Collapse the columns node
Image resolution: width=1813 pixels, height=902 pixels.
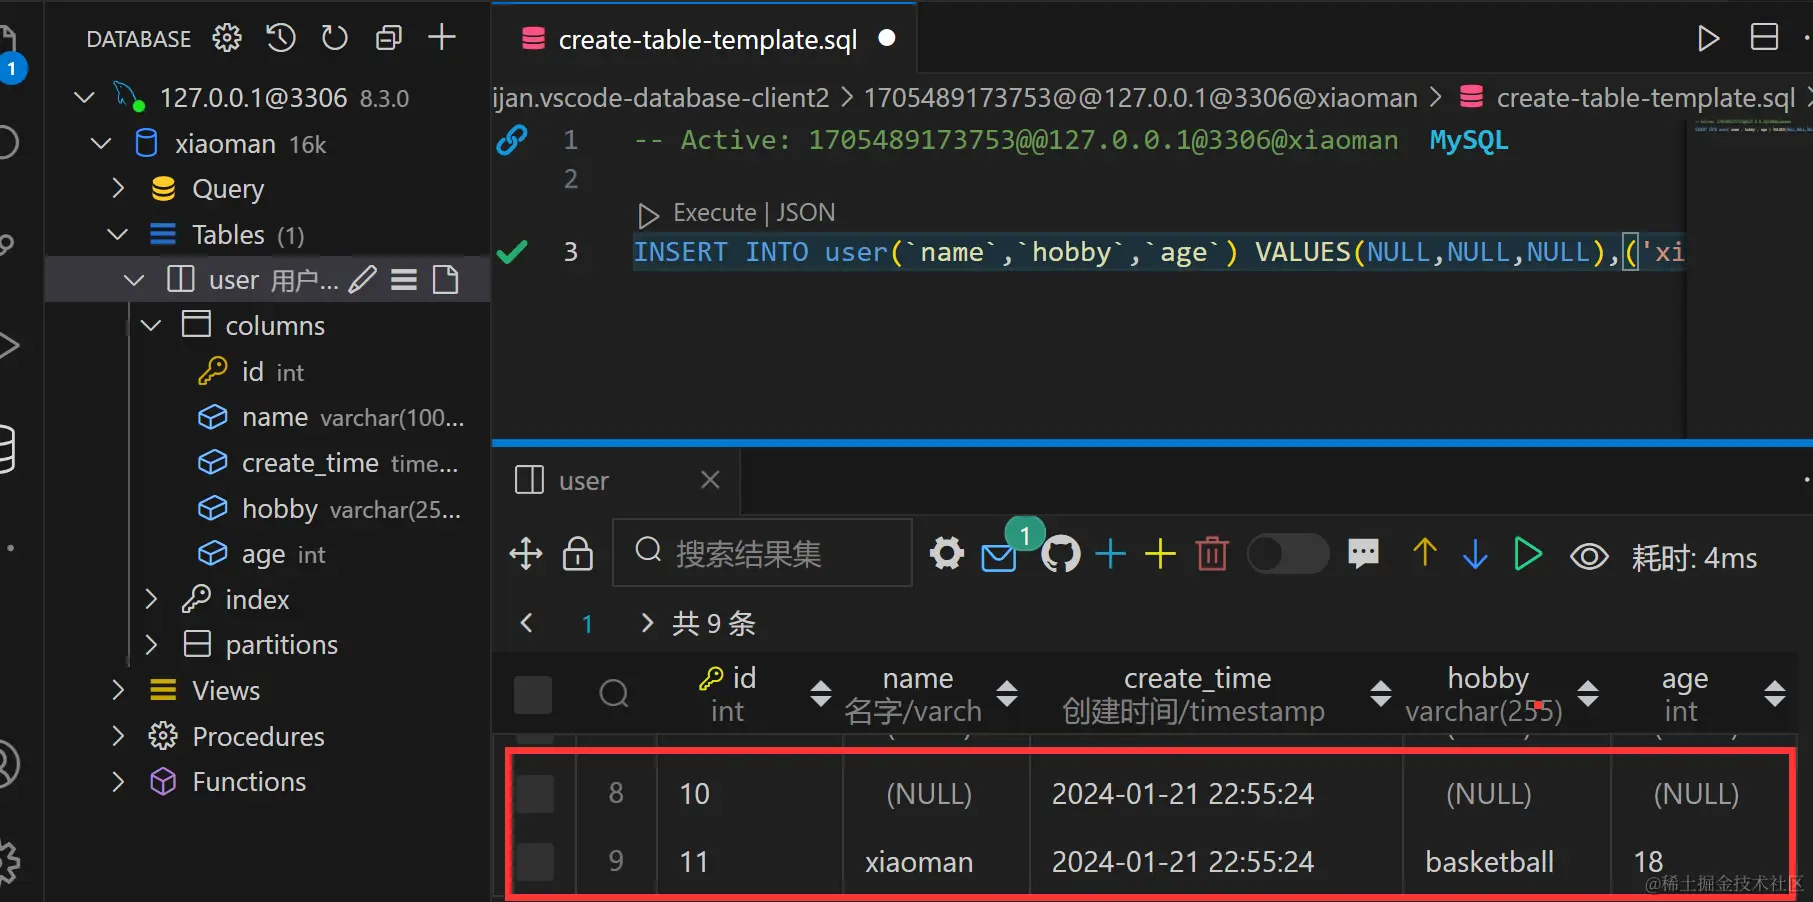tap(151, 325)
